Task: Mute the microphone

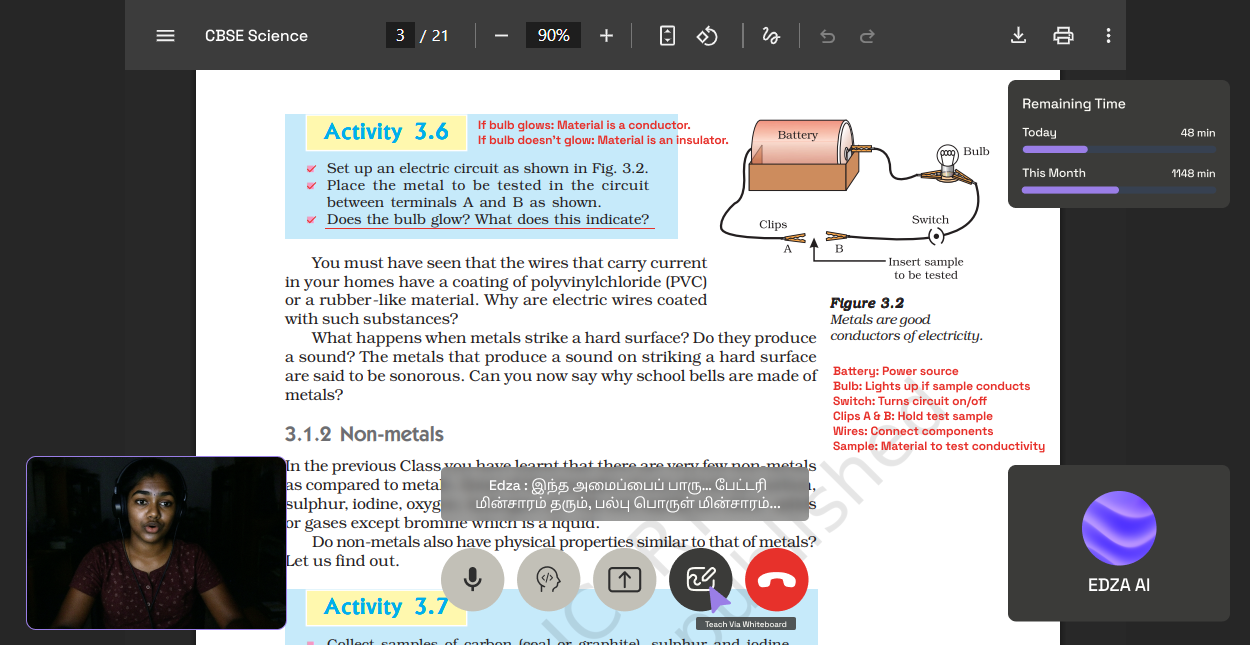Action: click(x=472, y=580)
